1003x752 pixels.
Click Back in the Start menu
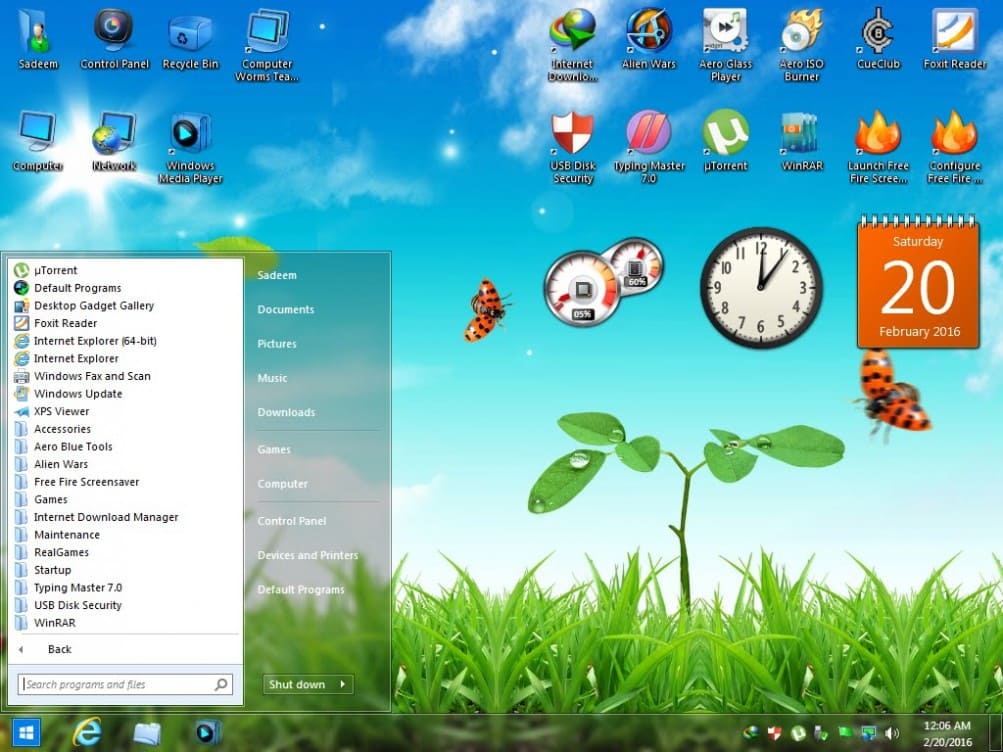click(59, 648)
